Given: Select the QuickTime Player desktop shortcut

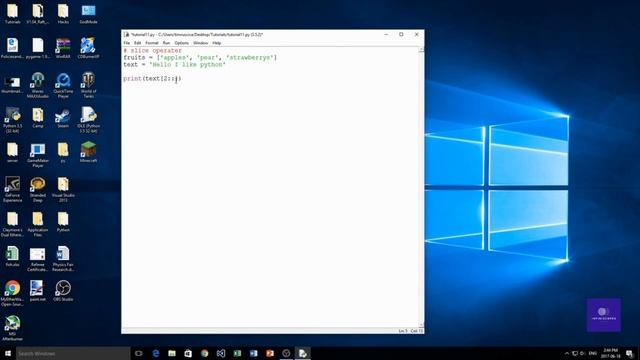Looking at the screenshot, I should coord(63,85).
